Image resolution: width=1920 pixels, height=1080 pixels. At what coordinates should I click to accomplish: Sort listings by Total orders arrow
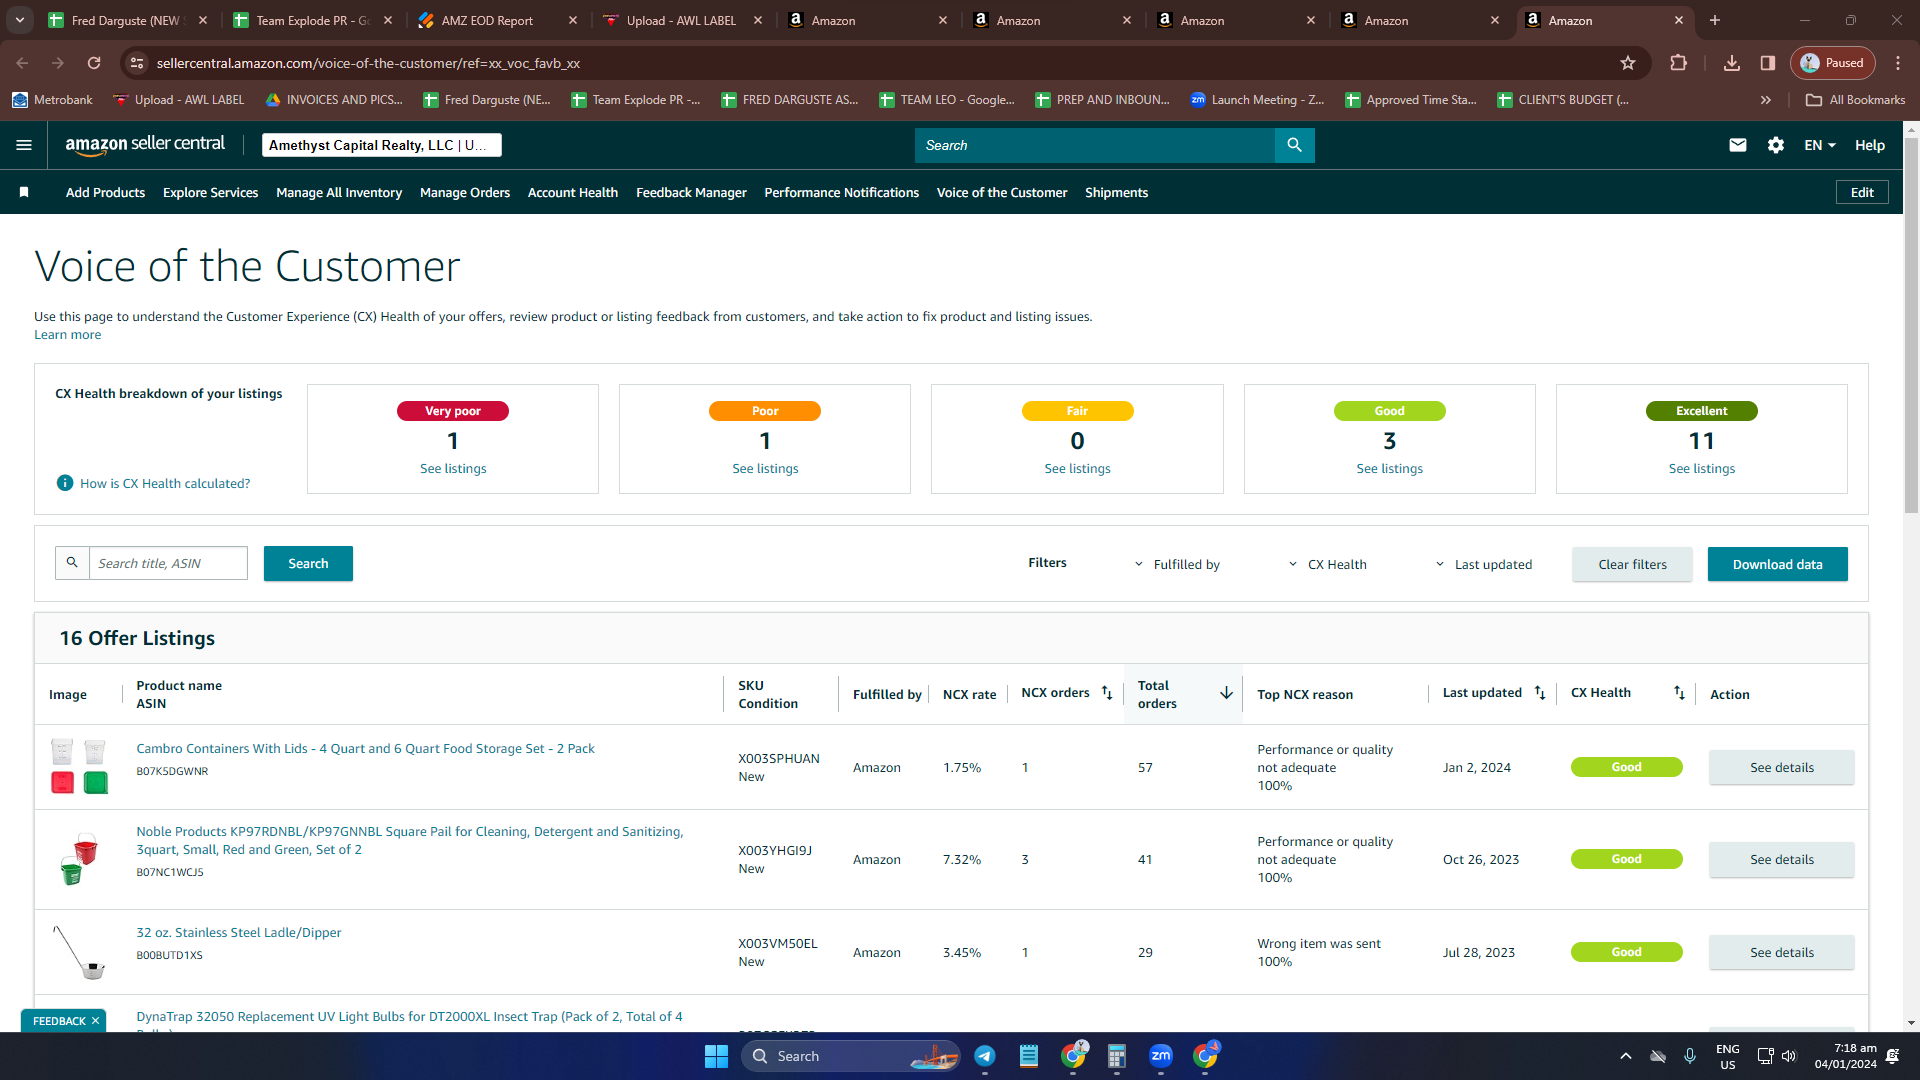click(x=1226, y=693)
